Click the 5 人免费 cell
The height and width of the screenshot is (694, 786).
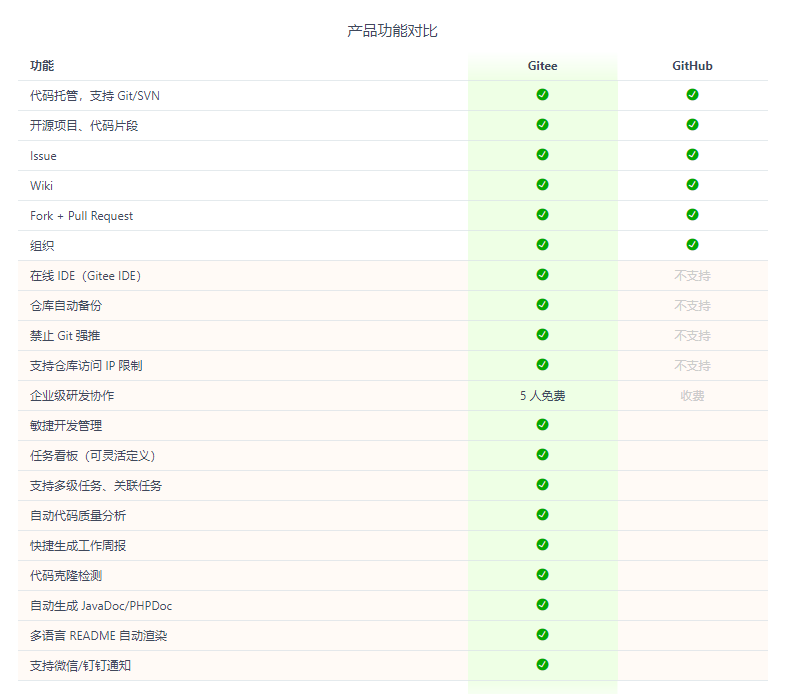[x=542, y=396]
